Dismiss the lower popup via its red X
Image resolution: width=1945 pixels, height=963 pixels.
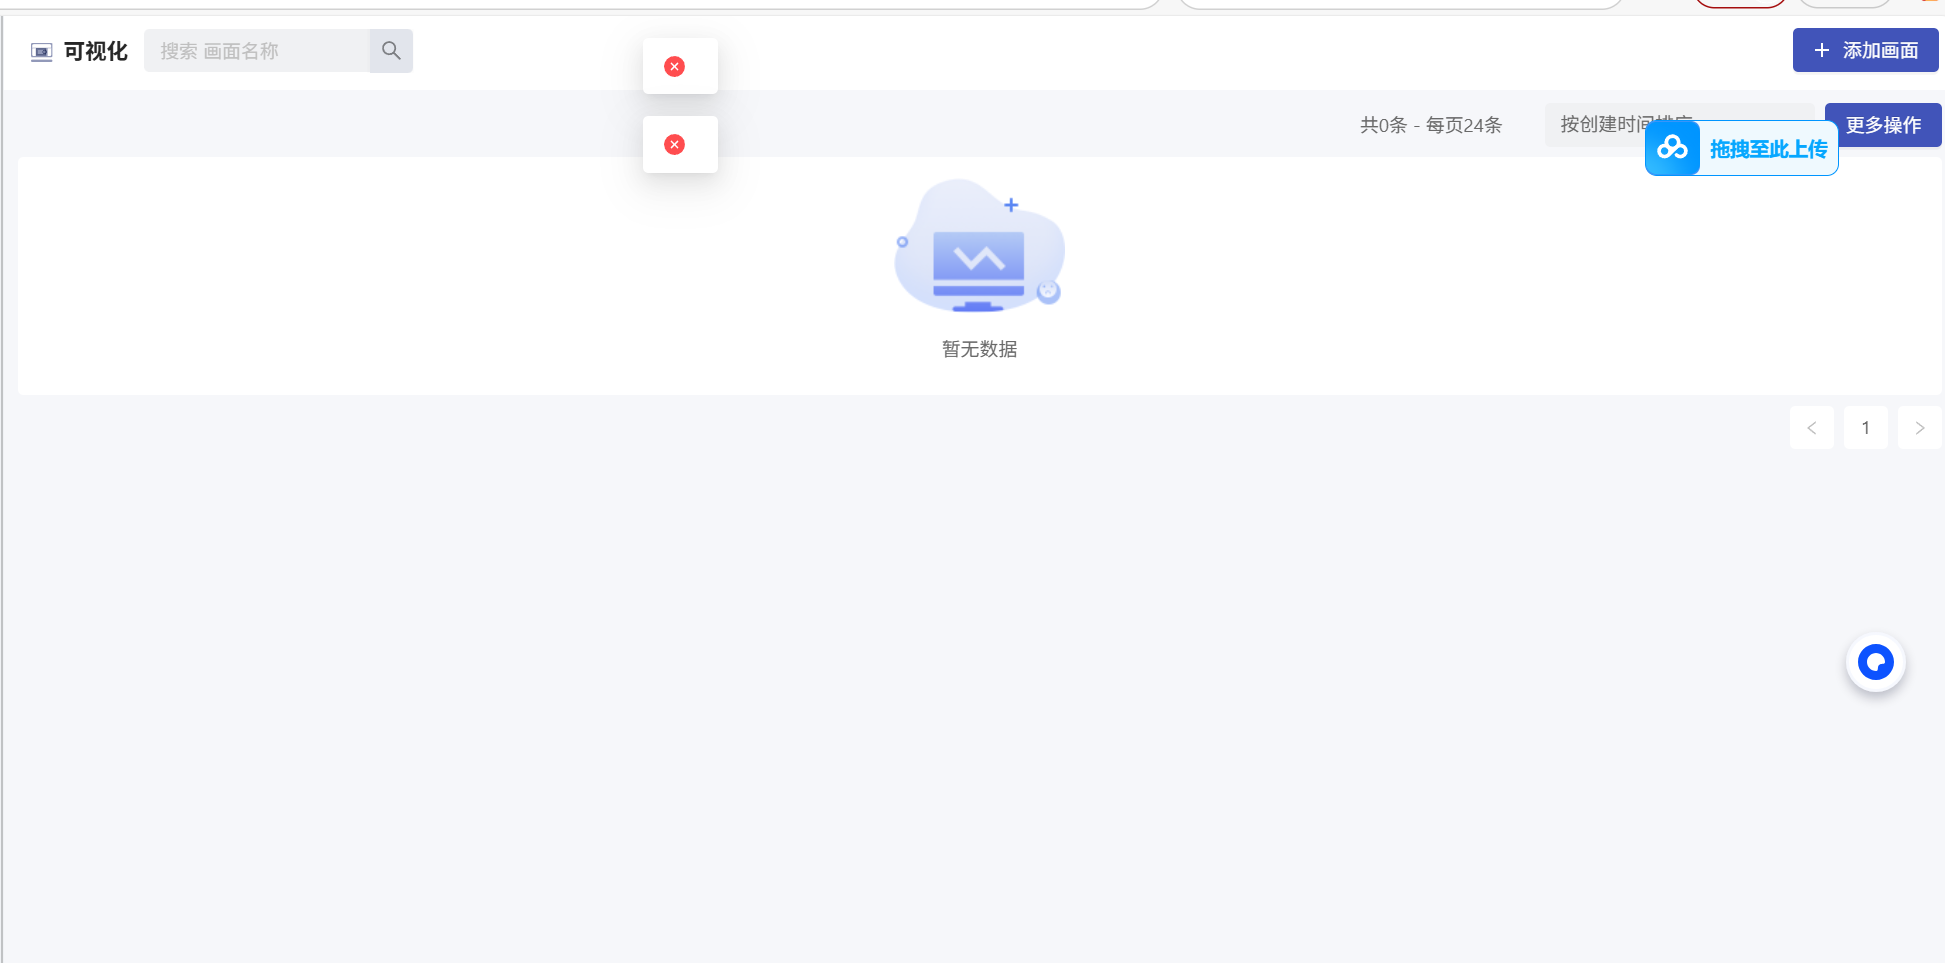676,144
